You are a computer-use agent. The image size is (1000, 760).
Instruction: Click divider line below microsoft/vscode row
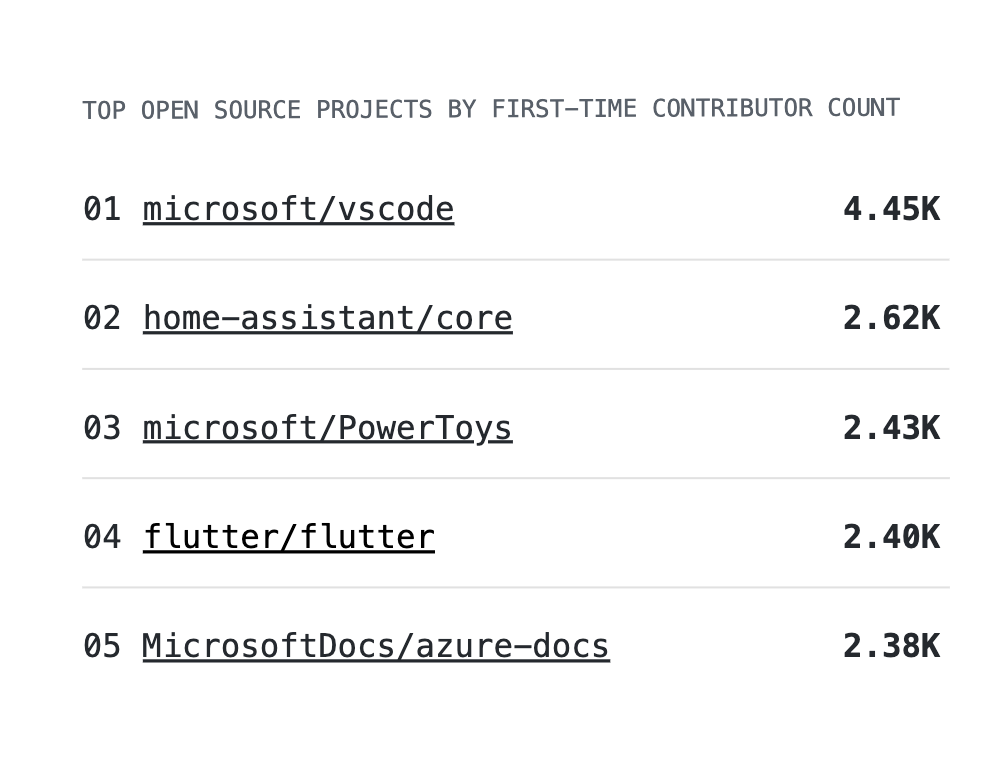(516, 259)
